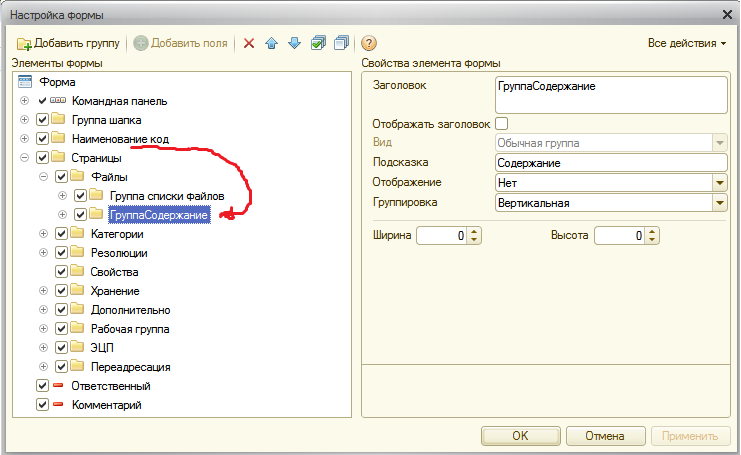Click the uncheck all elements icon
The image size is (741, 455).
click(x=341, y=43)
